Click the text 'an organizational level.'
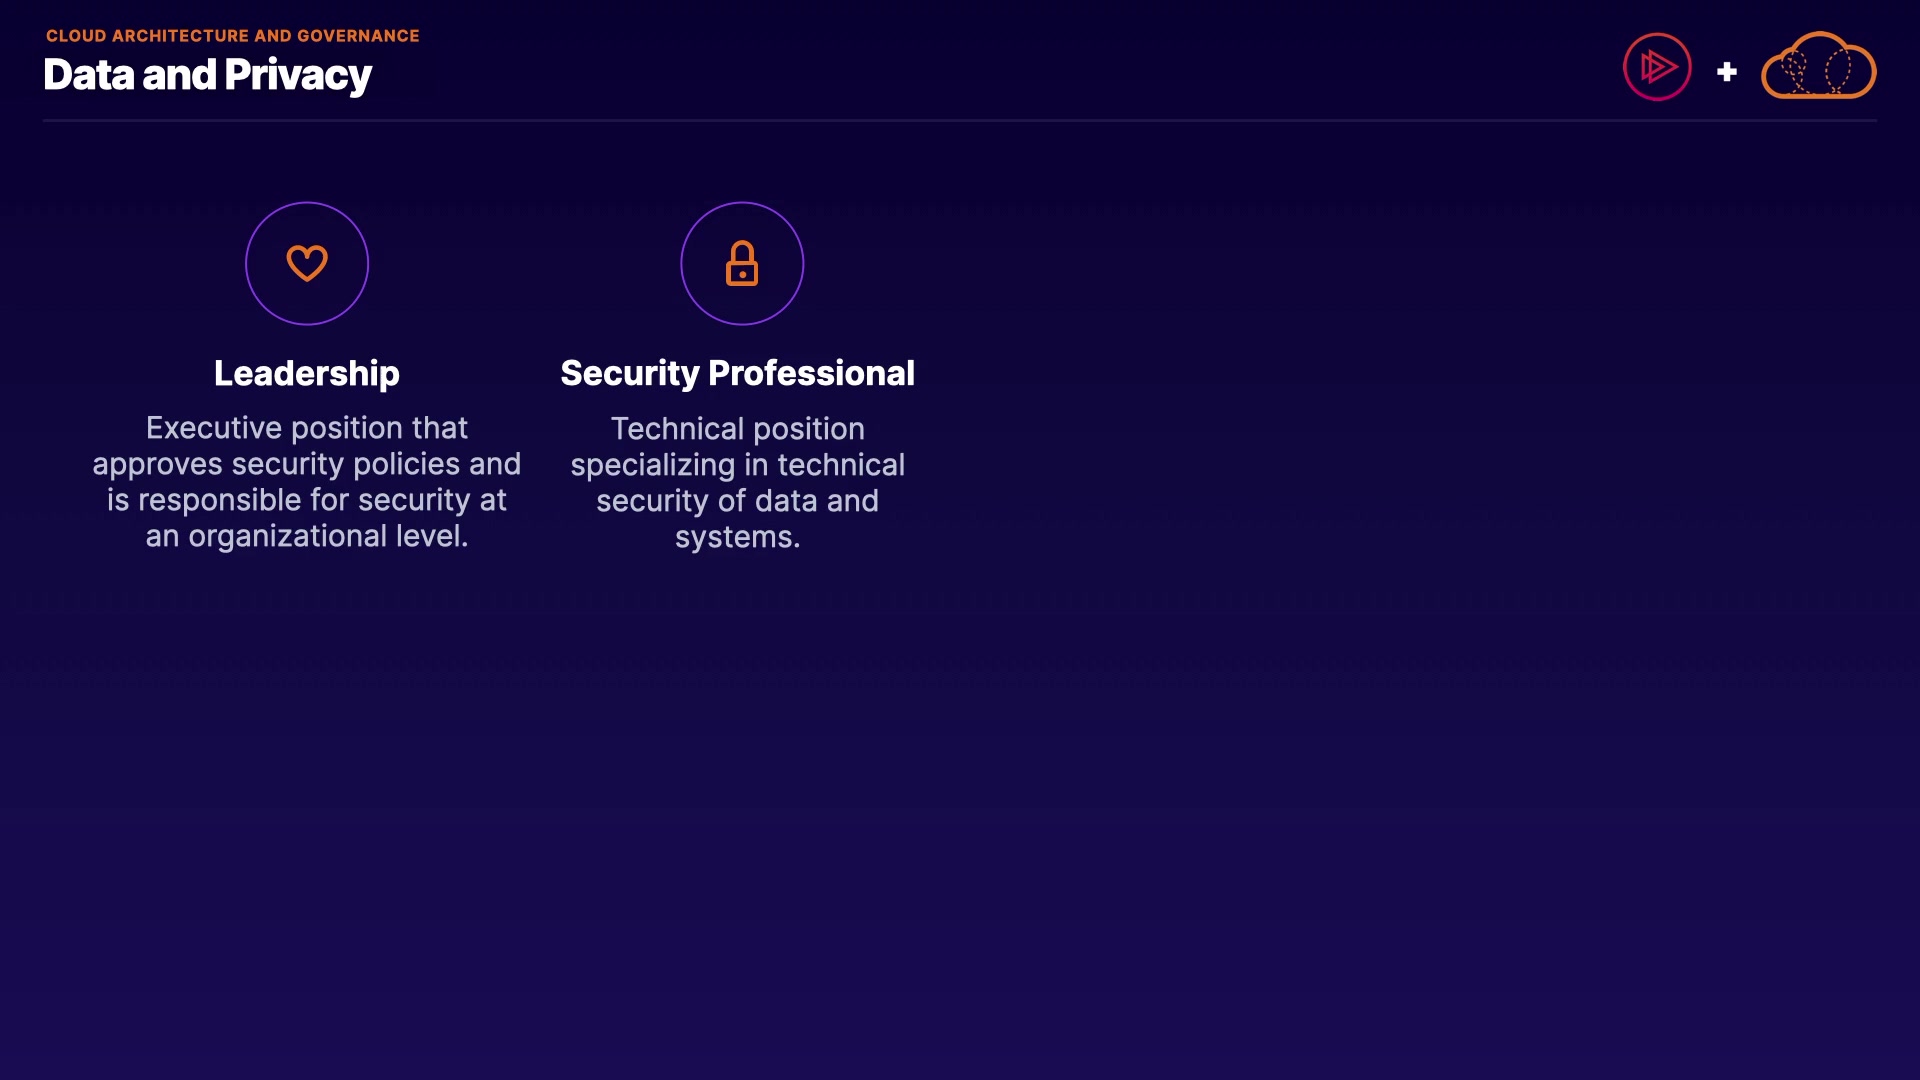The image size is (1920, 1080). point(307,536)
